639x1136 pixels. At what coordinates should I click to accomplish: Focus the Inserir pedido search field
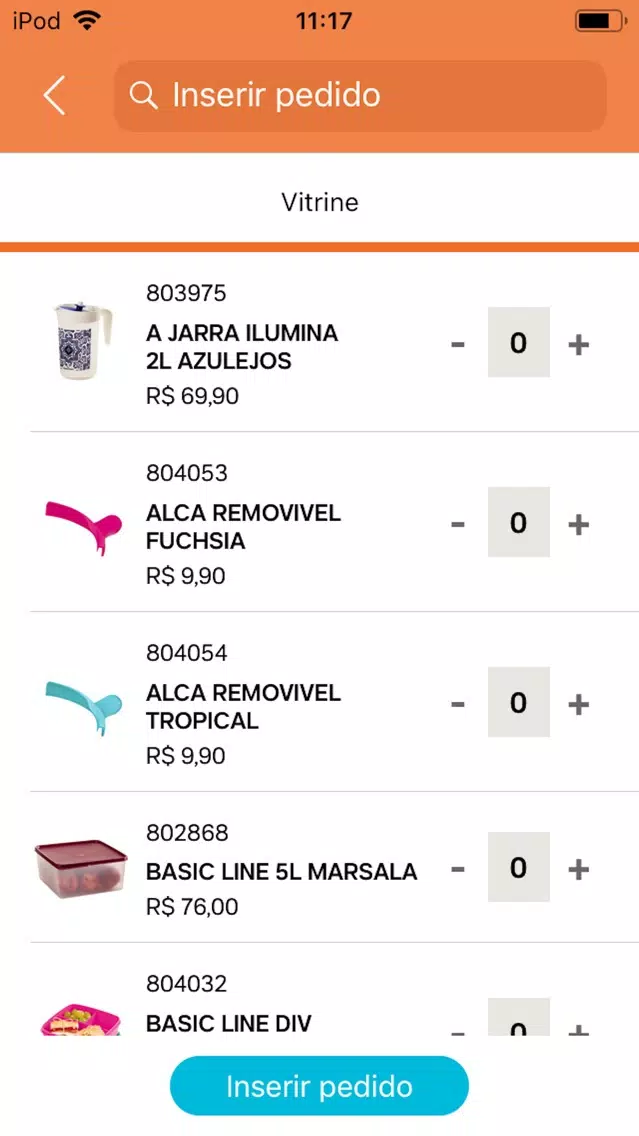coord(360,96)
